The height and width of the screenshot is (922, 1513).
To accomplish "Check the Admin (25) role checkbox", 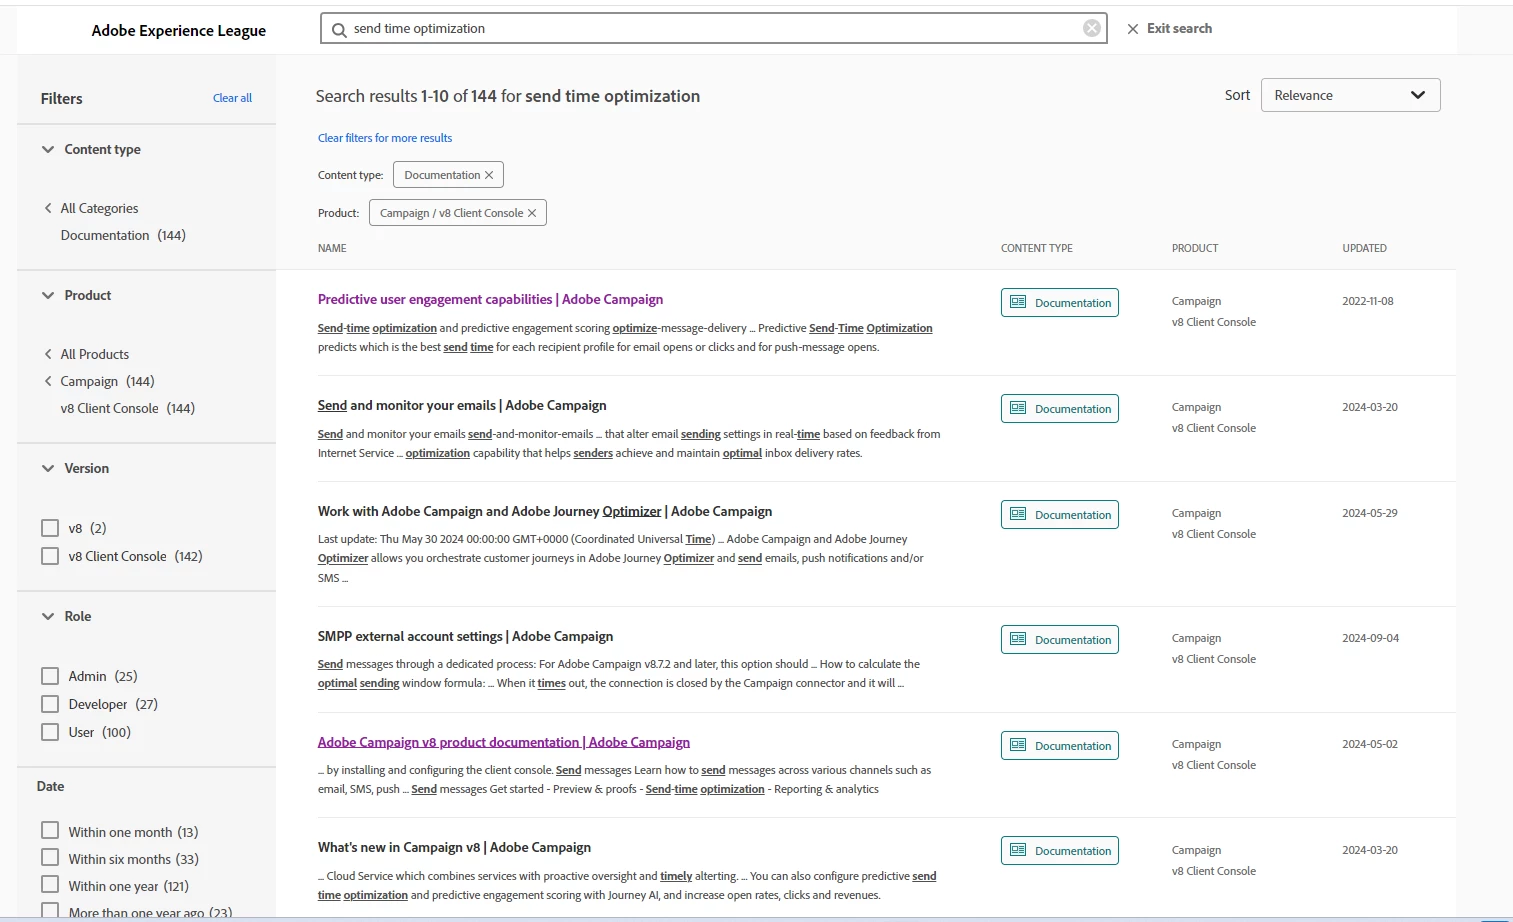I will pyautogui.click(x=50, y=676).
